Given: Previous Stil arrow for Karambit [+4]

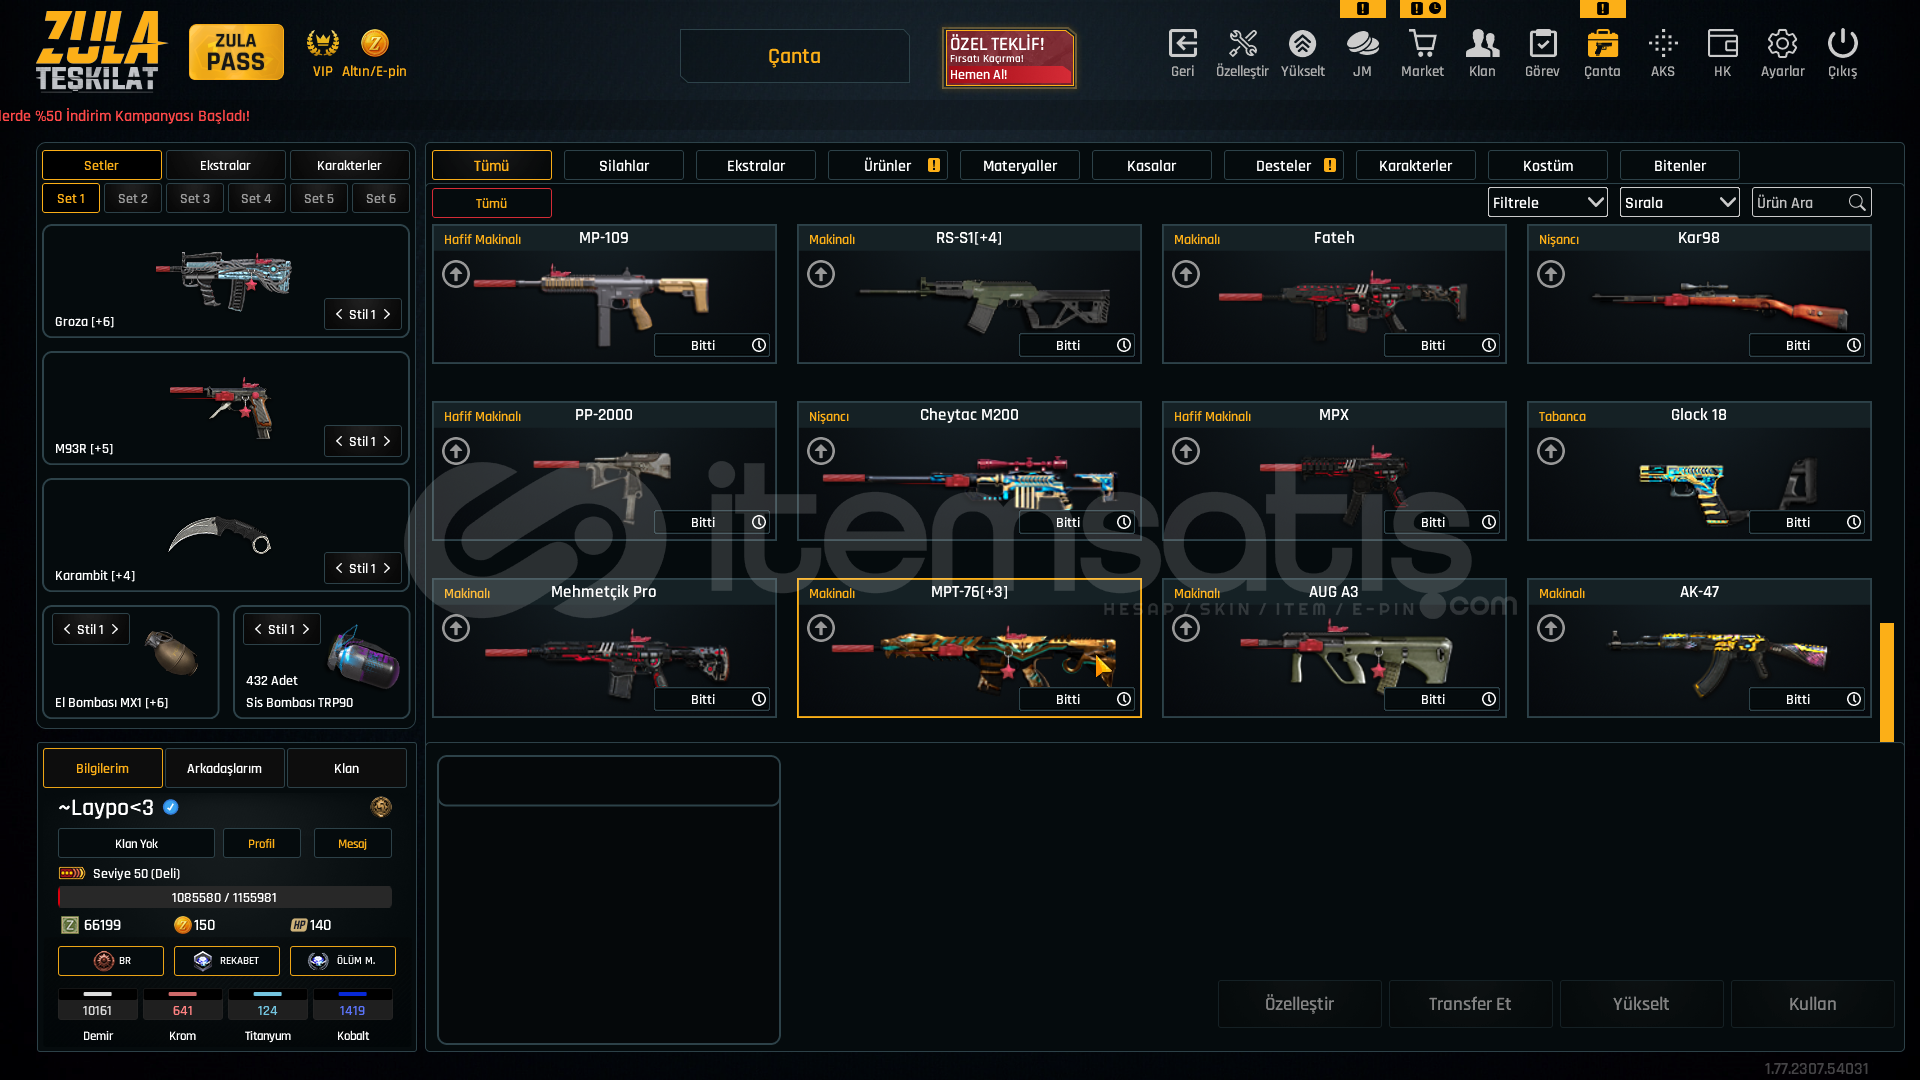Looking at the screenshot, I should tap(339, 568).
